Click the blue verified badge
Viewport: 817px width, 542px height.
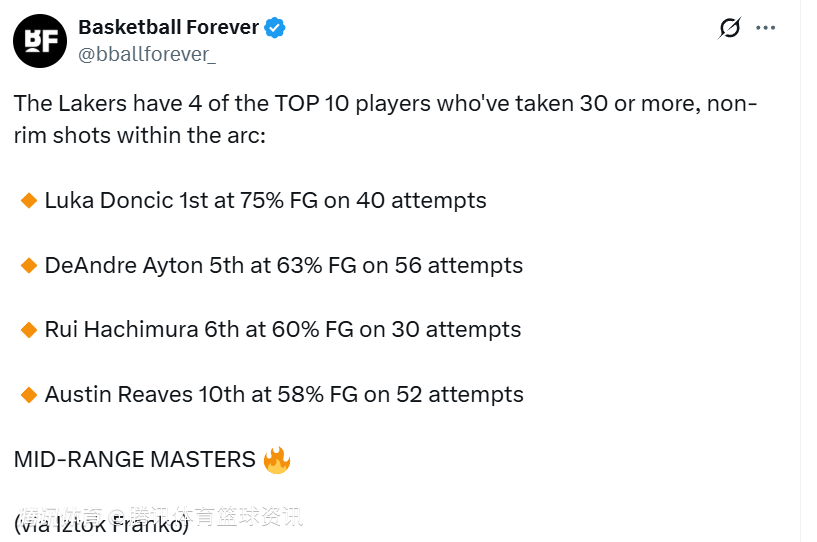pos(275,28)
